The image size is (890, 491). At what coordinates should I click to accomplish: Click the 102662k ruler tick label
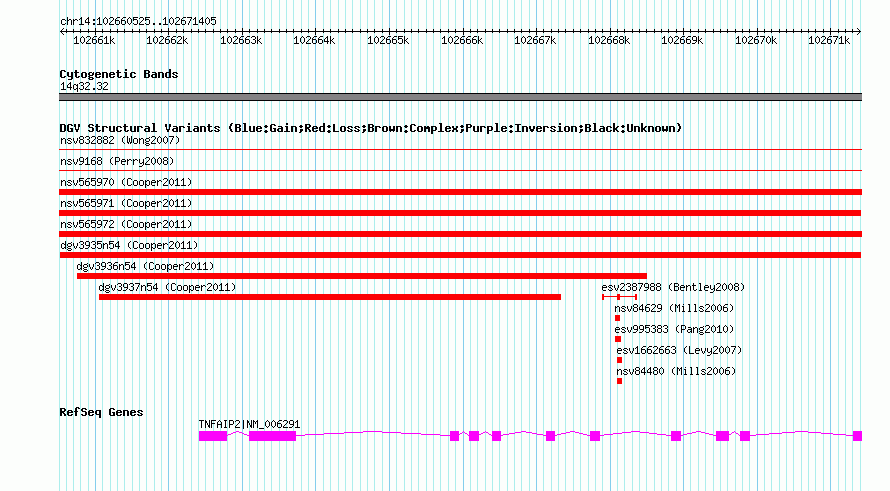[167, 40]
